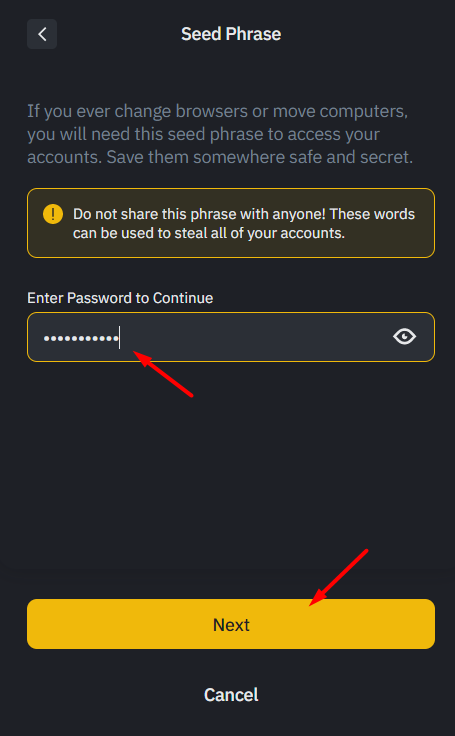Reveal the password with the eye icon
Screen dimensions: 455x736
[x=404, y=337]
